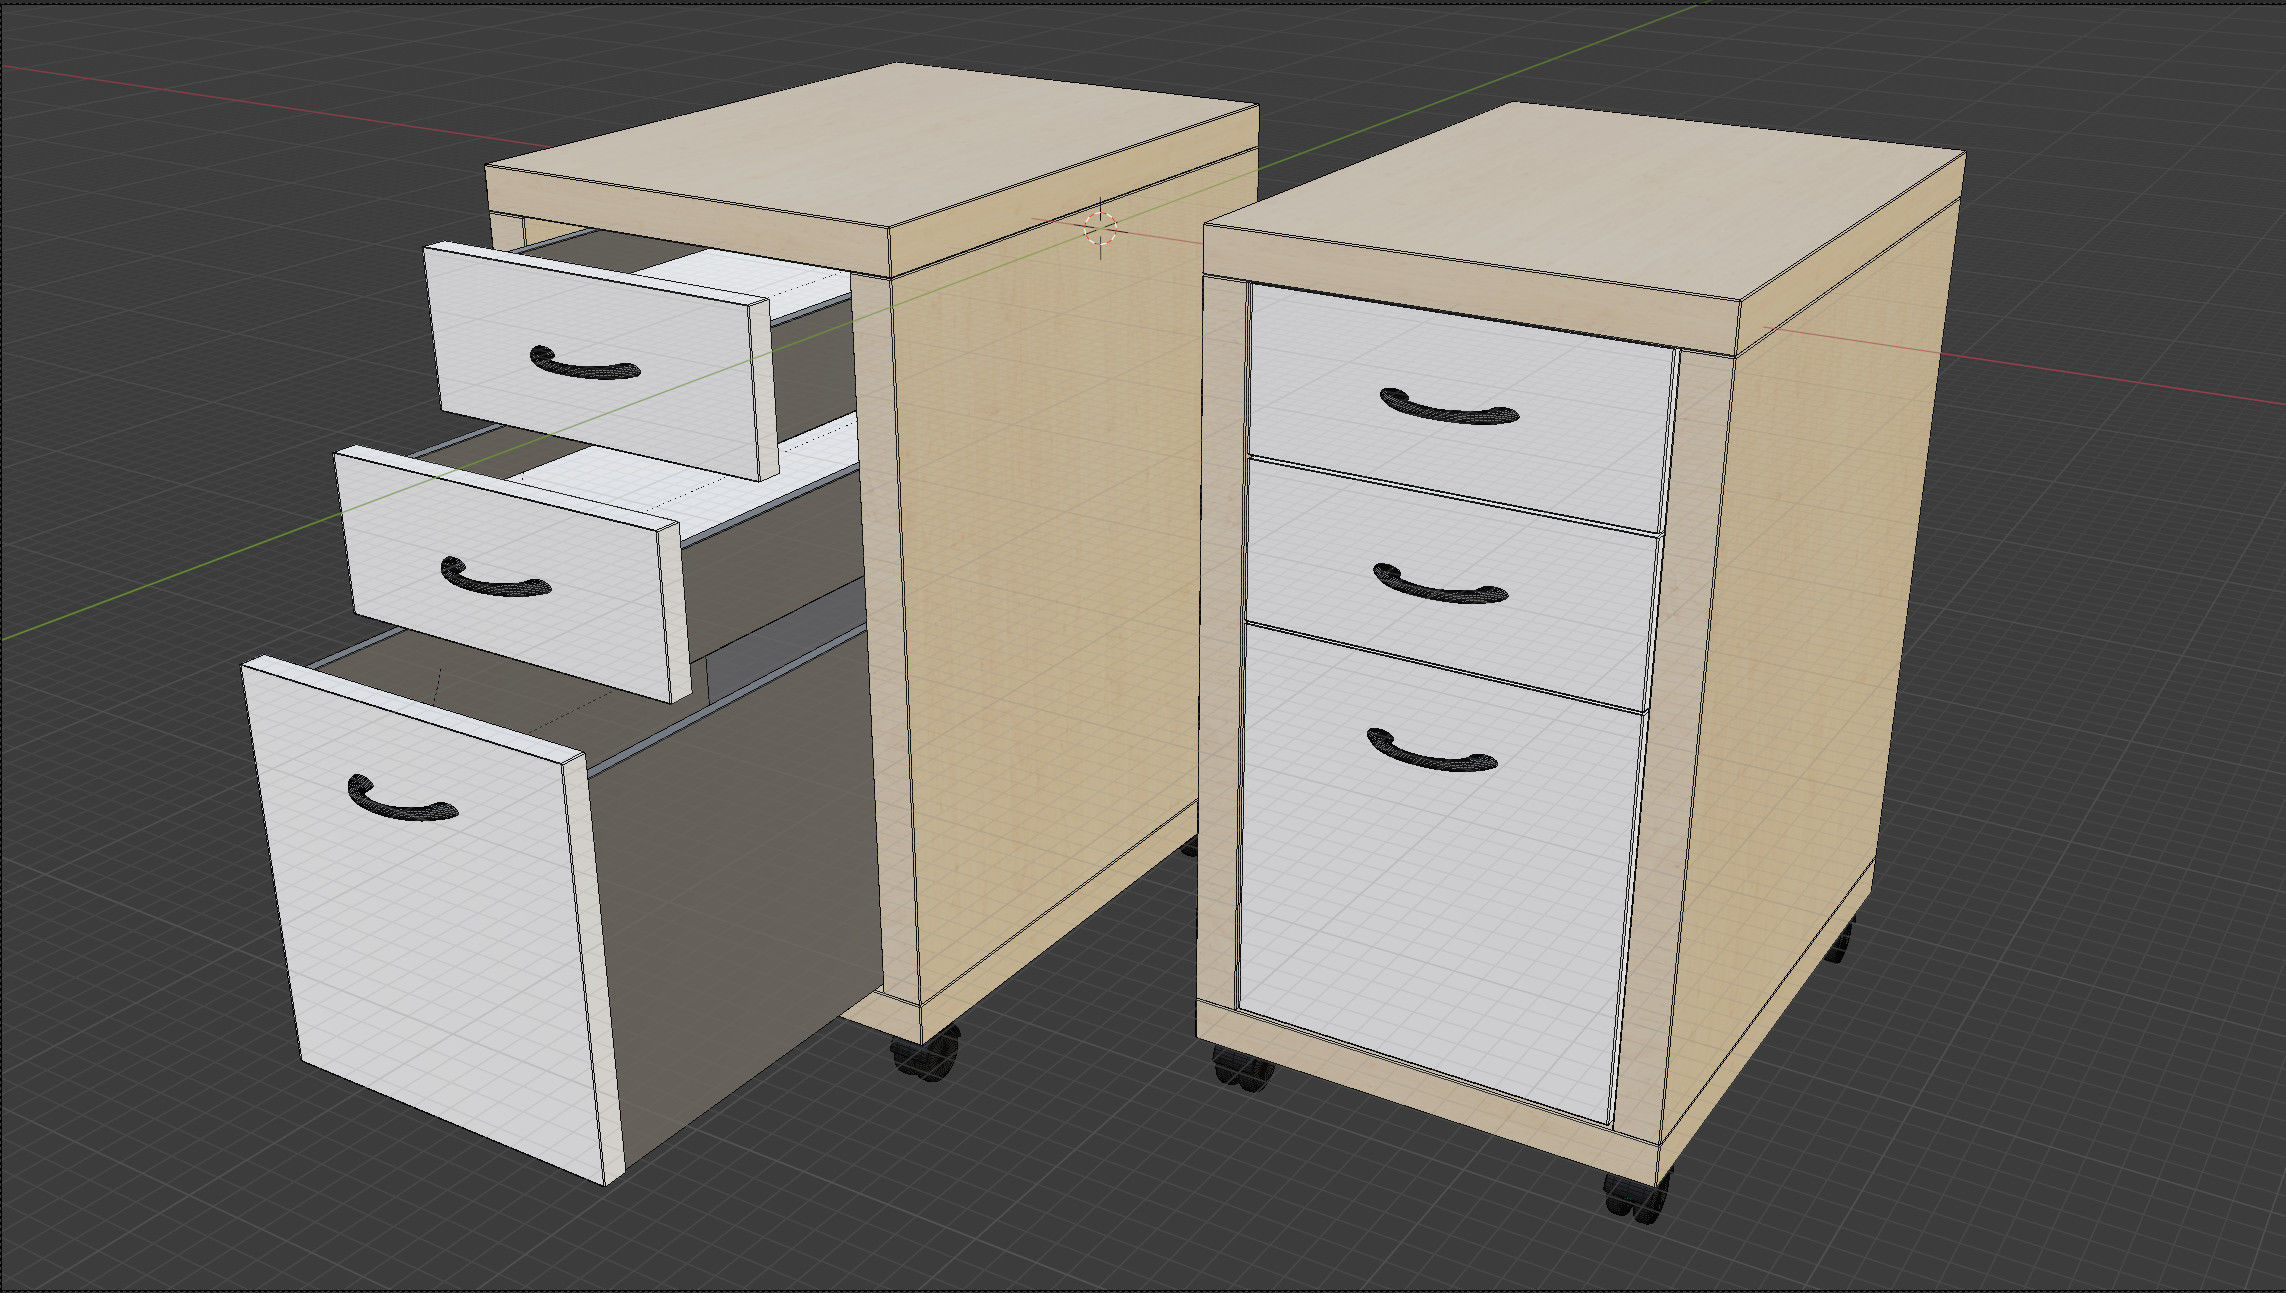Click the 3D cursor crosshair between the cabinets
Viewport: 2286px width, 1293px height.
[x=1100, y=229]
